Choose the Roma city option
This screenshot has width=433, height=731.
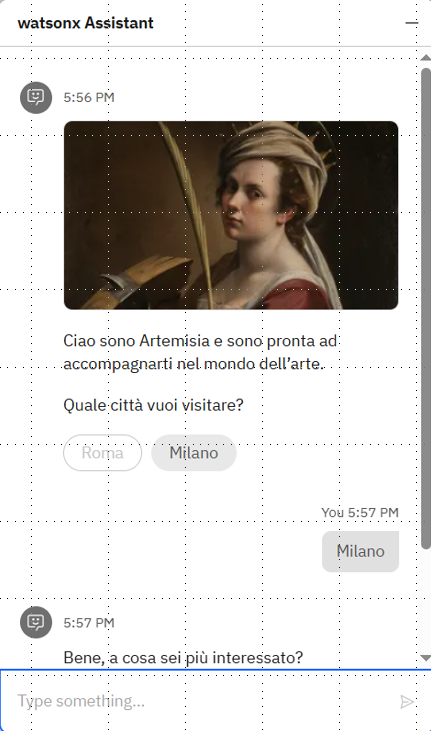(x=103, y=453)
